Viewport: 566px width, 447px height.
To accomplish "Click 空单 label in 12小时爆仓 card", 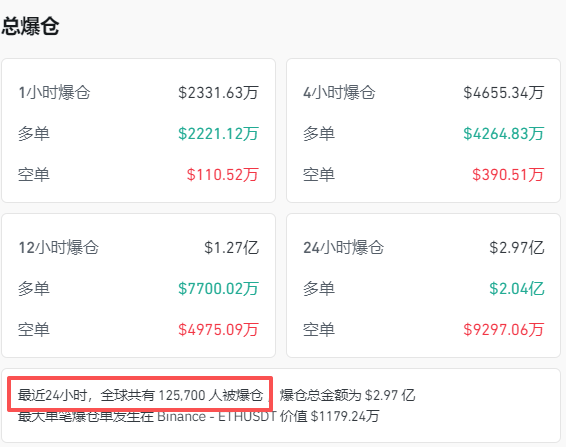I will coord(34,330).
